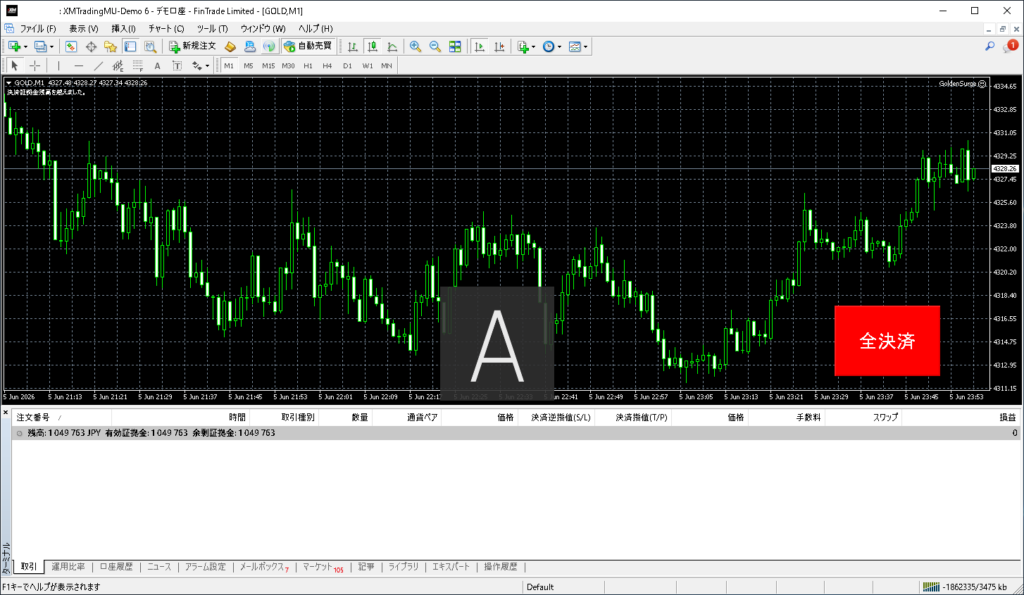This screenshot has height=595, width=1024.
Task: Switch to the 口座履歴 tab
Action: coord(116,567)
